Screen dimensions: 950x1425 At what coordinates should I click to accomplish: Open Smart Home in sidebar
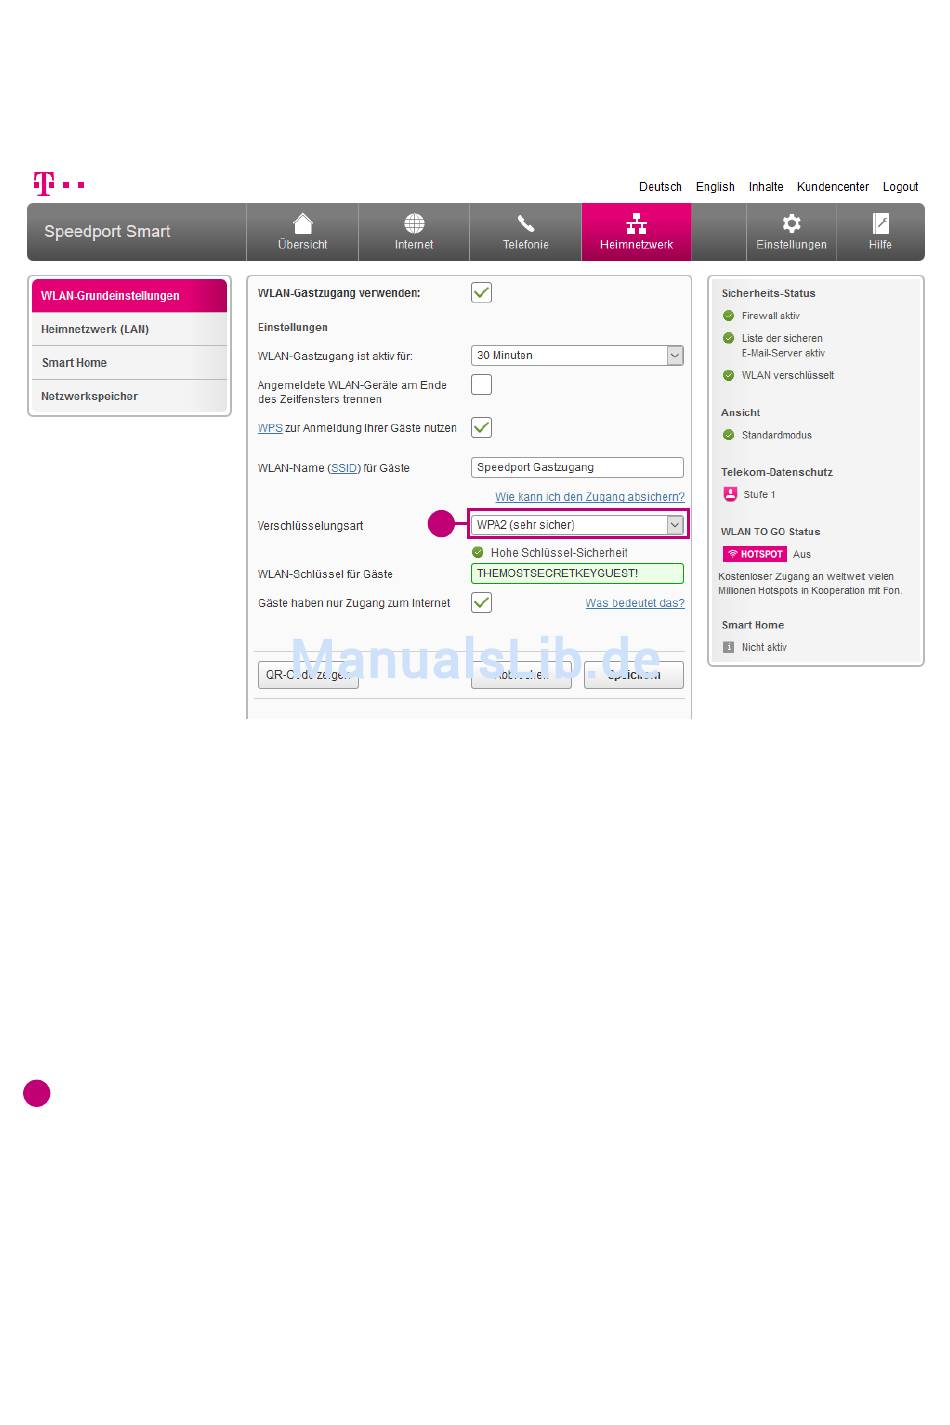129,363
